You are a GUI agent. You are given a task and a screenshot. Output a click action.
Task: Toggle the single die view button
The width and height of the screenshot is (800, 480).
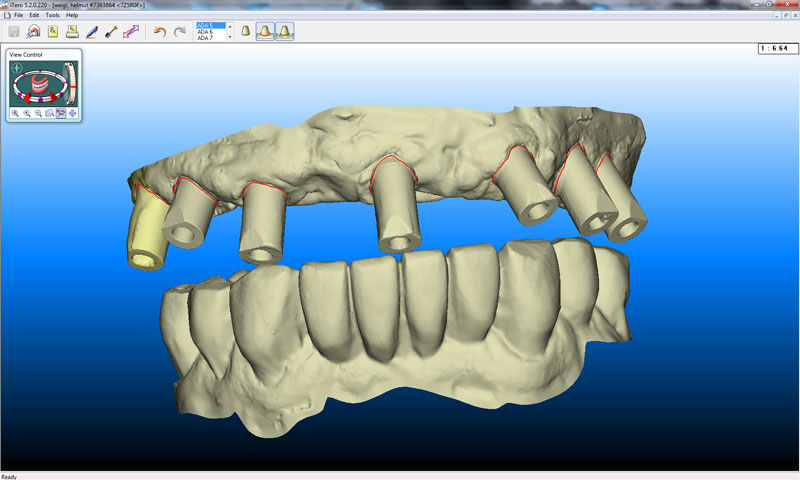click(245, 32)
